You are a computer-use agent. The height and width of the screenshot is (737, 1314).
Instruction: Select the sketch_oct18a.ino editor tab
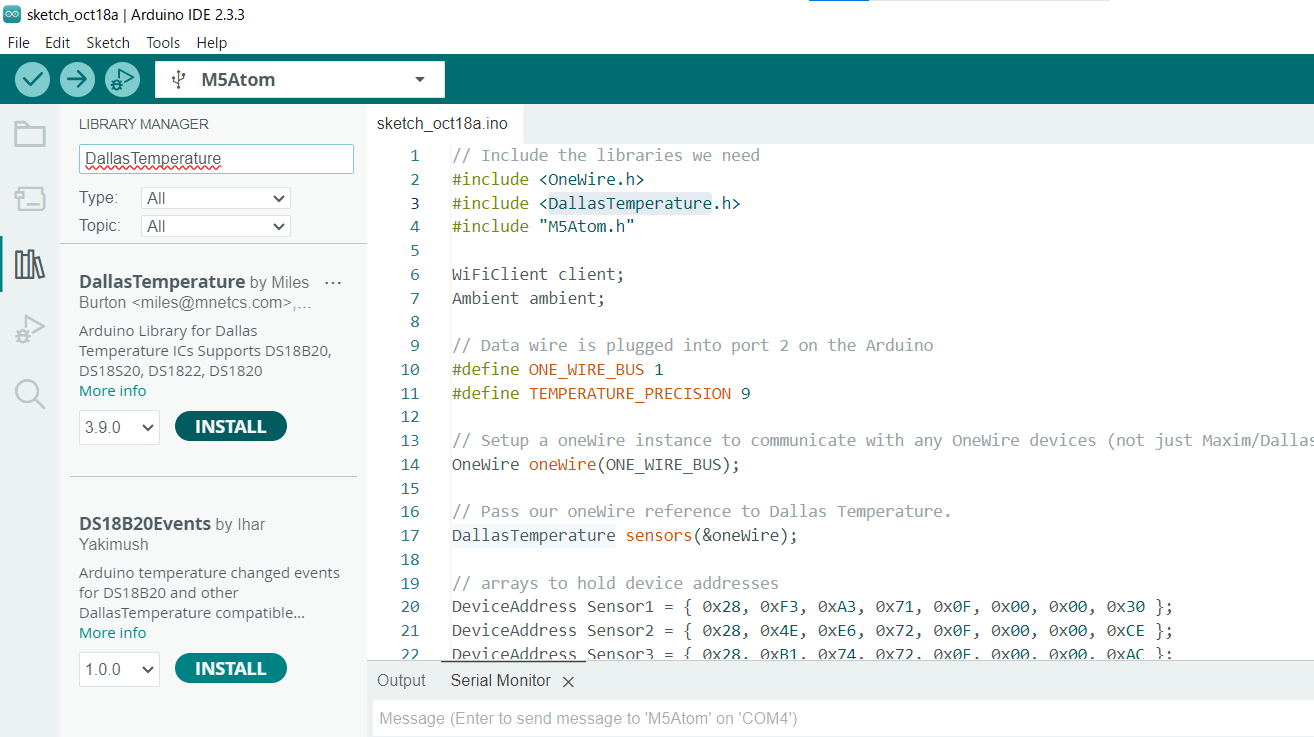coord(442,124)
